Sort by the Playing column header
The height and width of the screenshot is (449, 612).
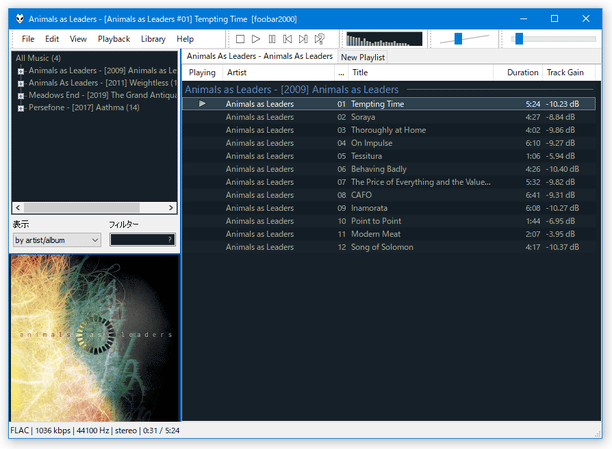(202, 73)
